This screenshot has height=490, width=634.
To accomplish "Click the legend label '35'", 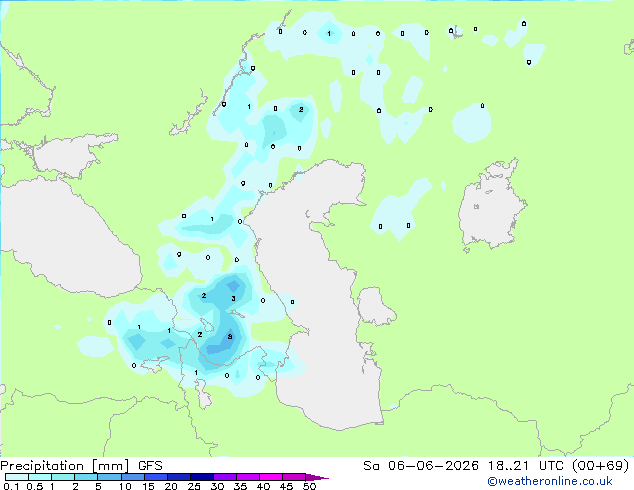I will pyautogui.click(x=240, y=486).
